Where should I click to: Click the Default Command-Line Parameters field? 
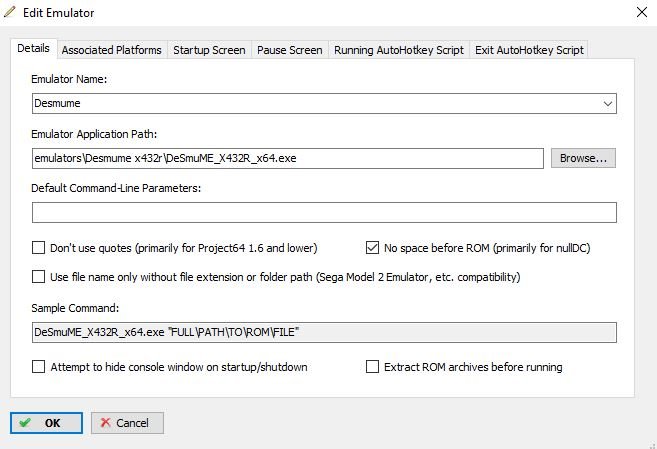point(324,212)
